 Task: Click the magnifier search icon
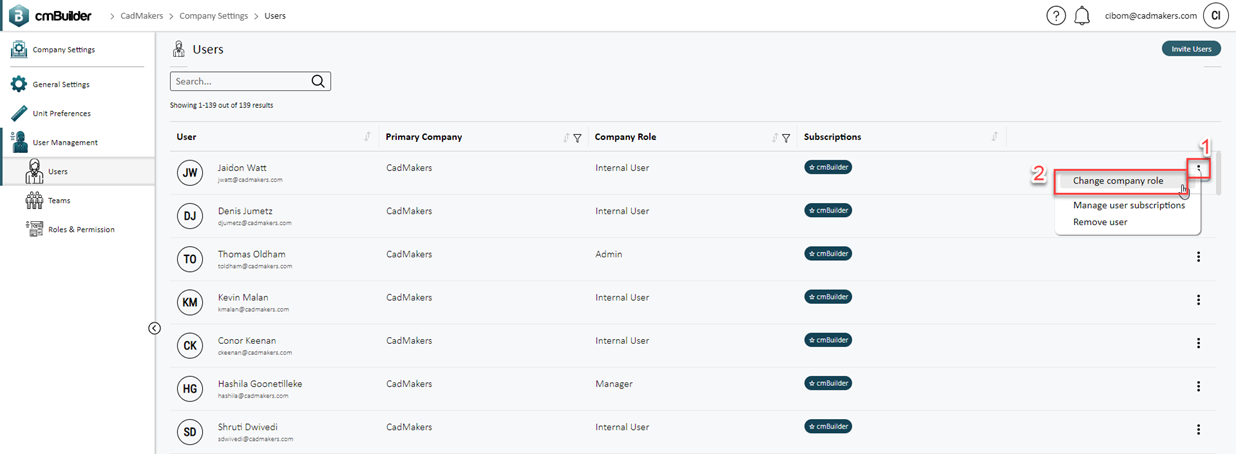(x=318, y=81)
